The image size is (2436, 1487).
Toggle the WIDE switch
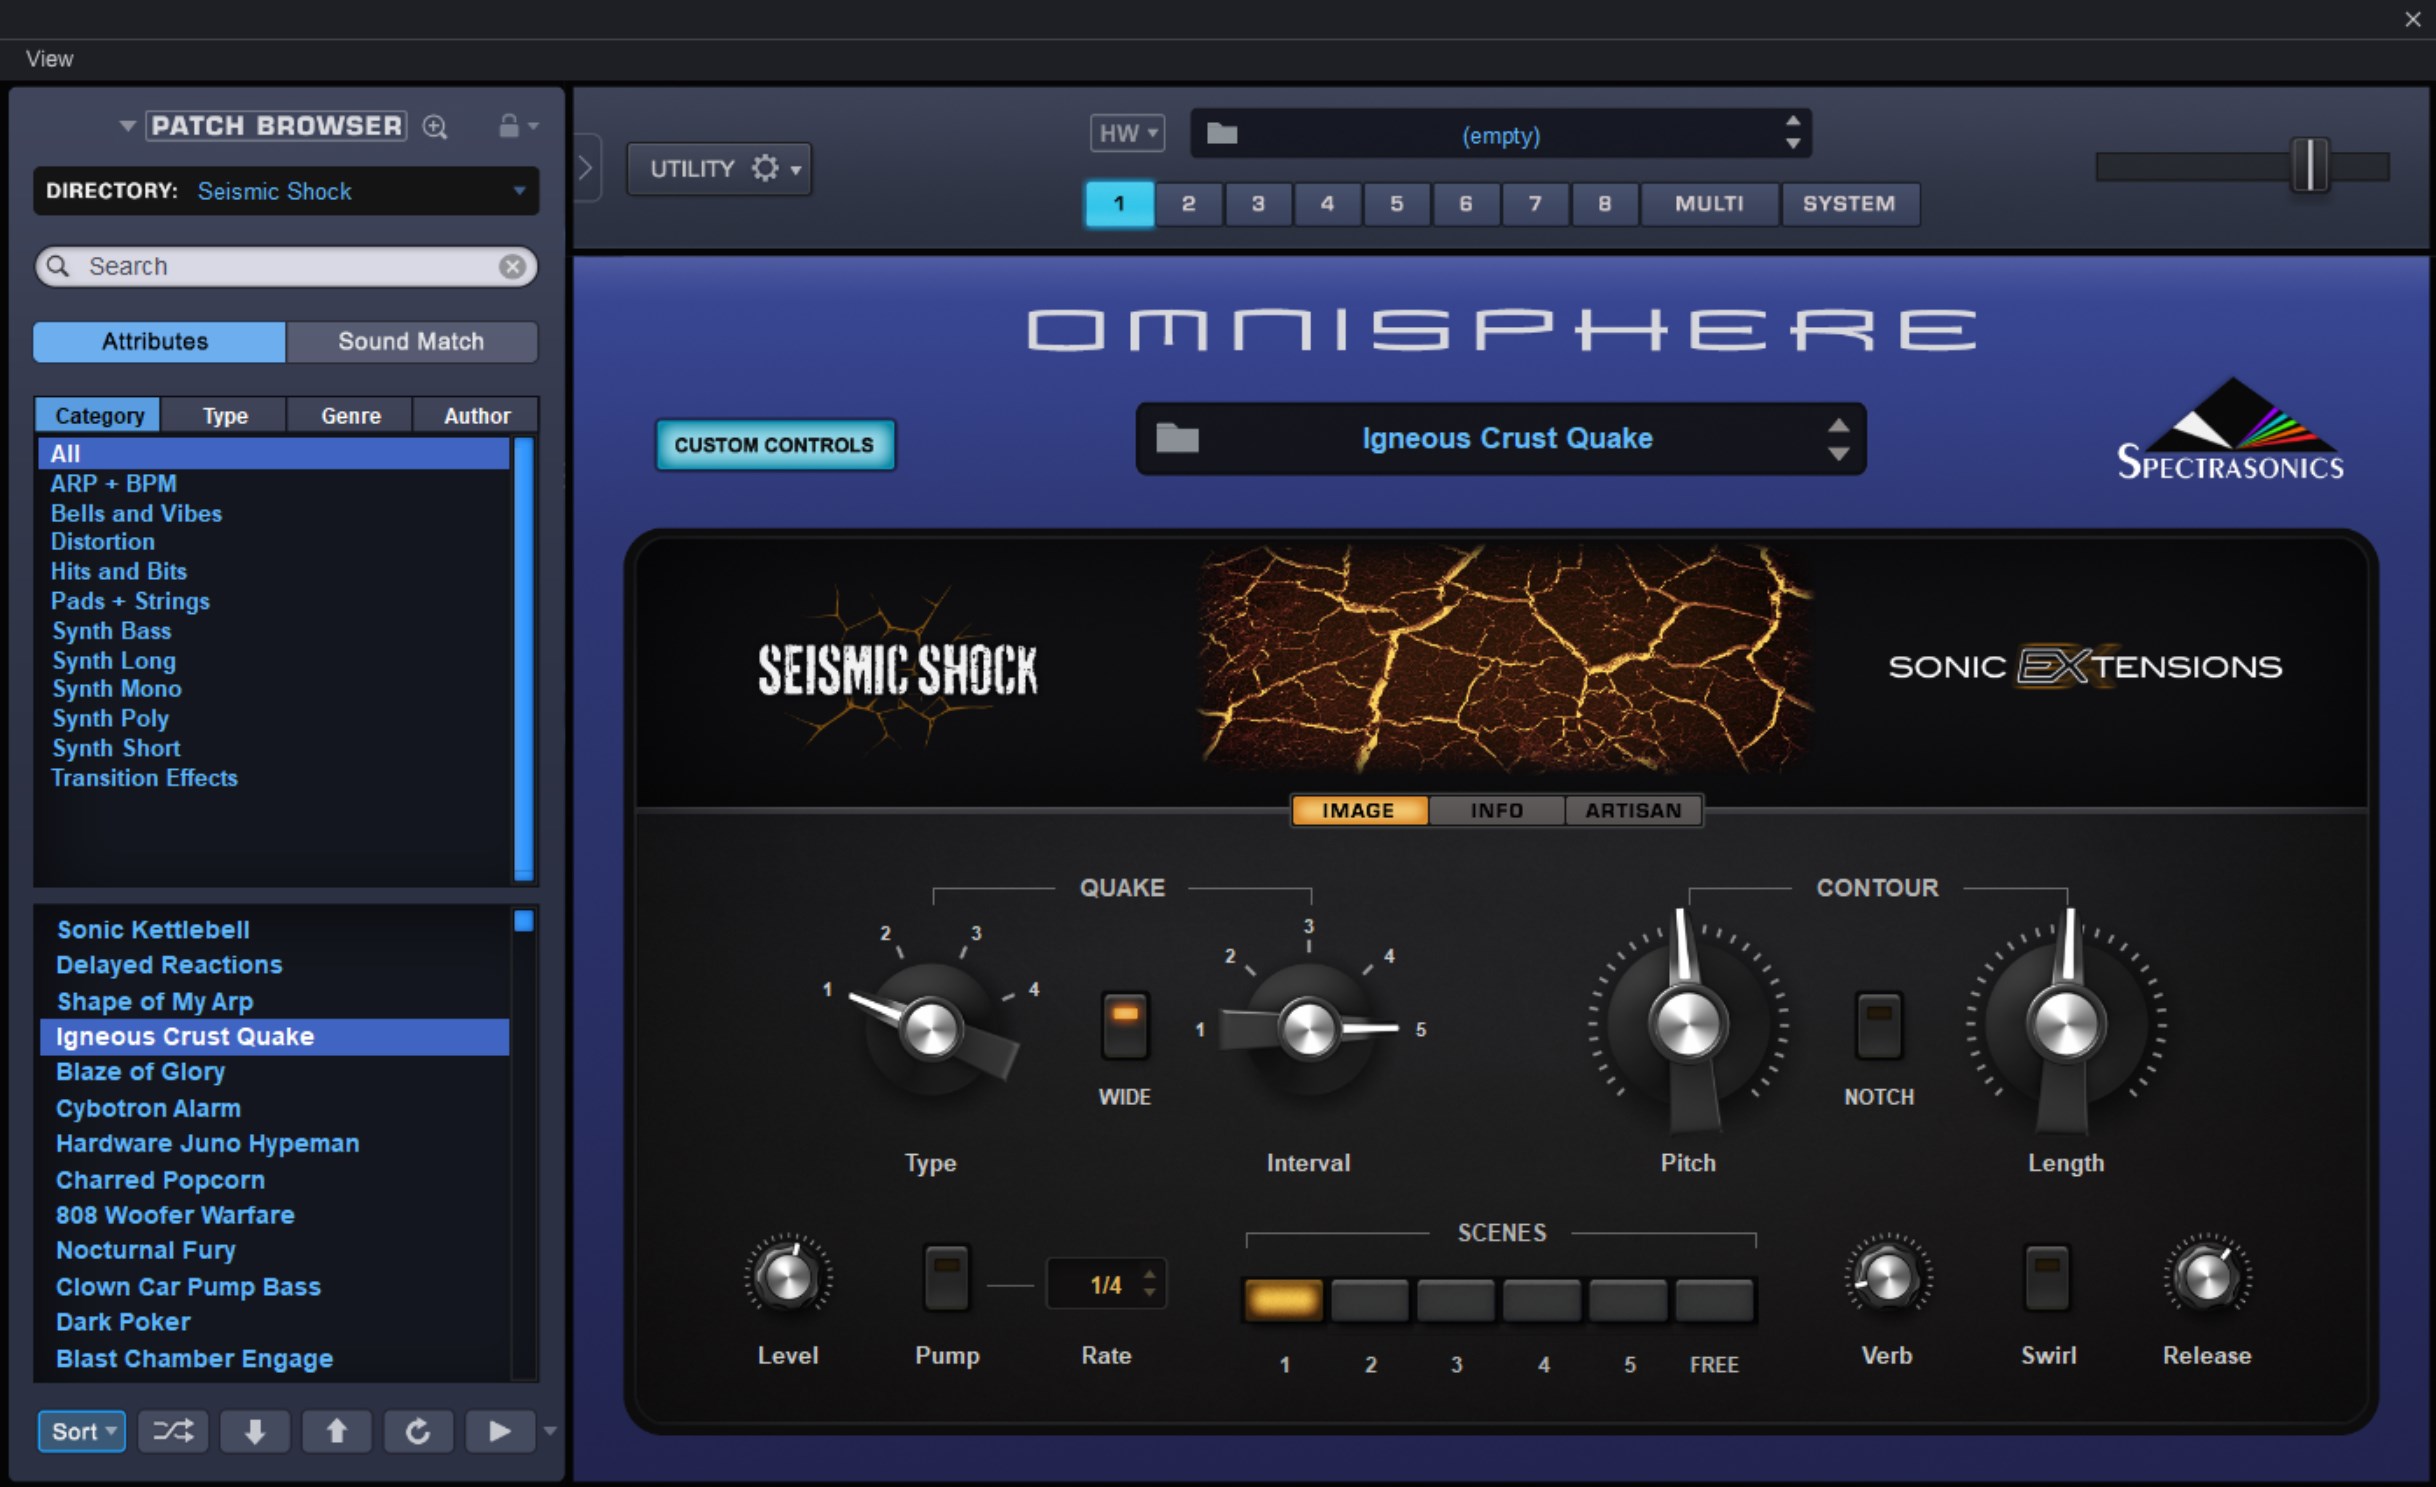pyautogui.click(x=1125, y=1024)
